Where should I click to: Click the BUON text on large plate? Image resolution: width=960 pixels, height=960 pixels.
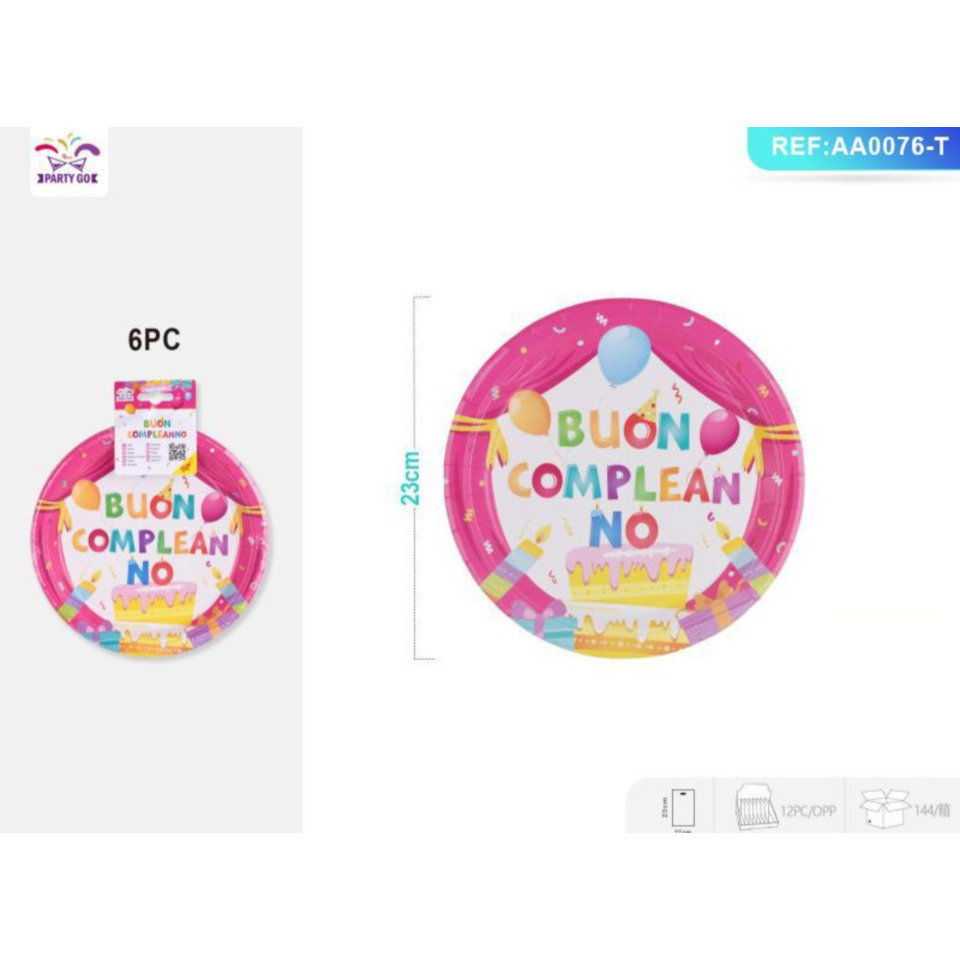[x=623, y=430]
